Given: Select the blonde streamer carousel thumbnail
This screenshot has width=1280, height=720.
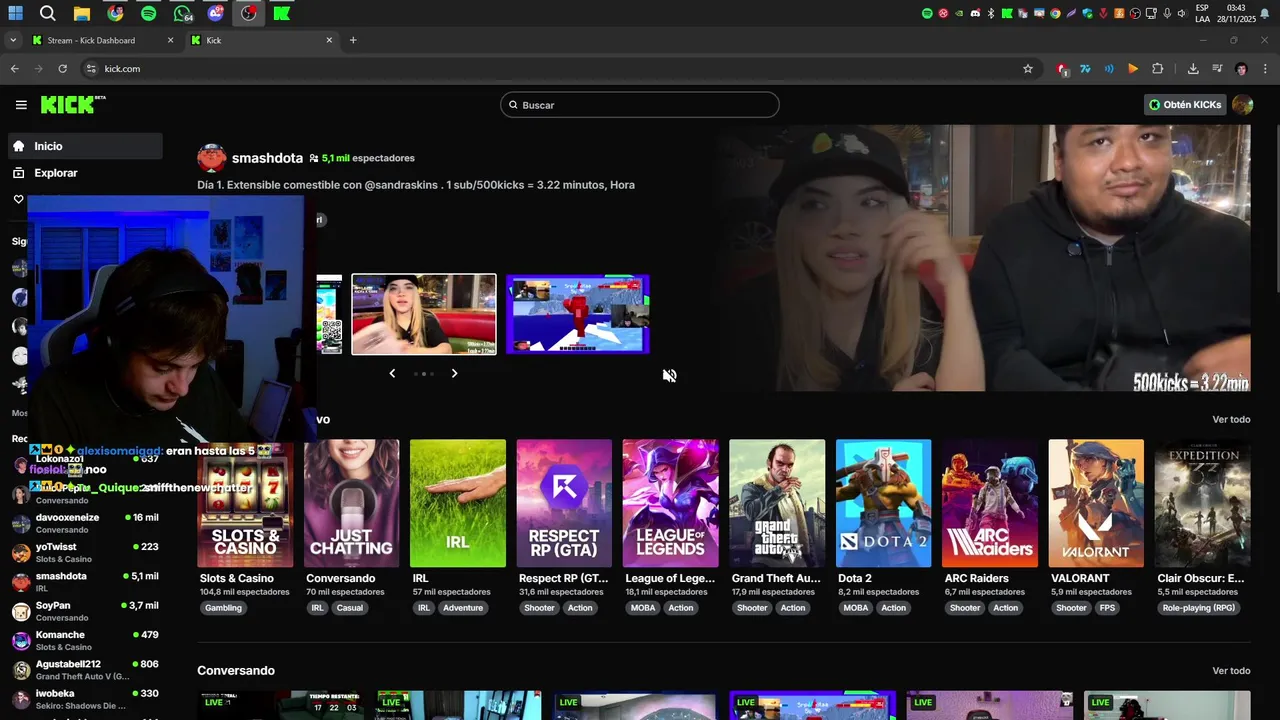Looking at the screenshot, I should click(x=424, y=314).
